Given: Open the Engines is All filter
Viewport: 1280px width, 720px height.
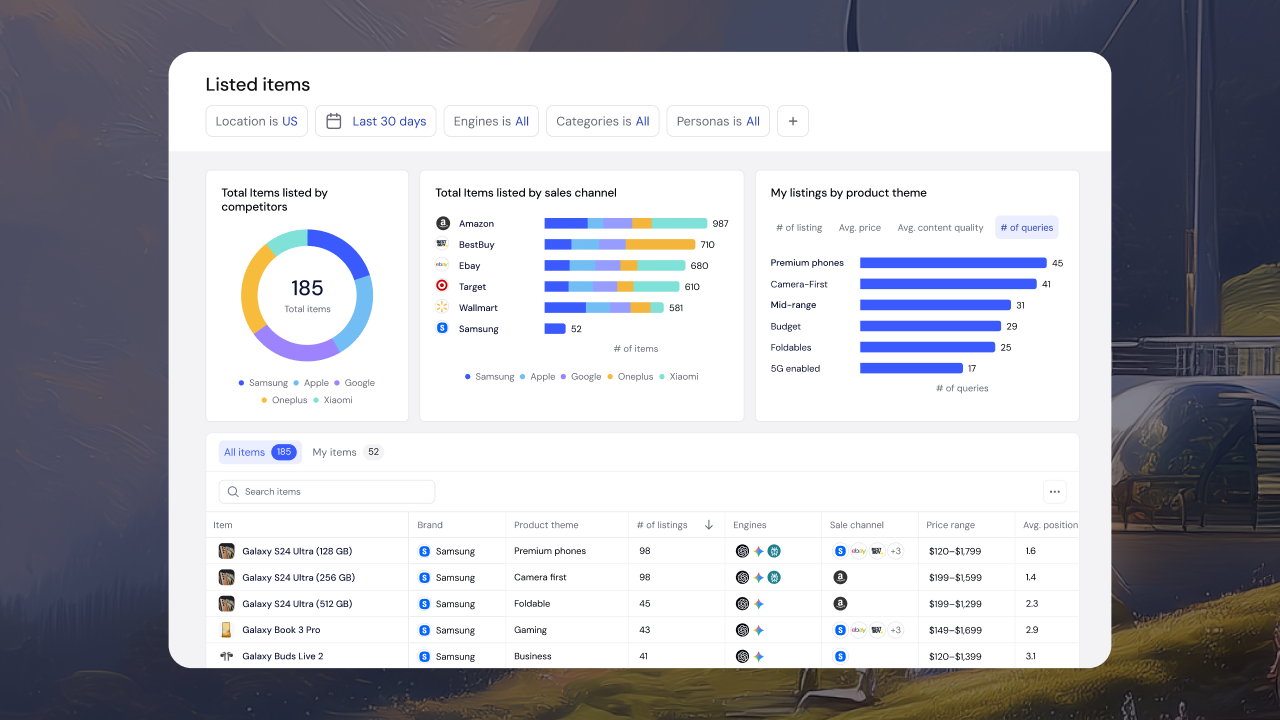Looking at the screenshot, I should (x=491, y=121).
